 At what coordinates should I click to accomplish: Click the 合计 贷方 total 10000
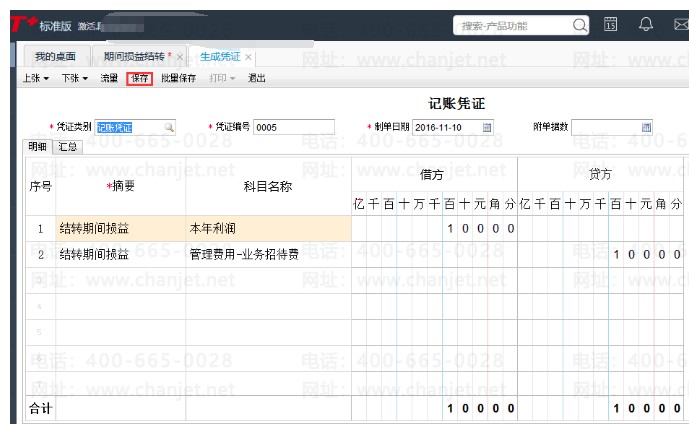601,408
